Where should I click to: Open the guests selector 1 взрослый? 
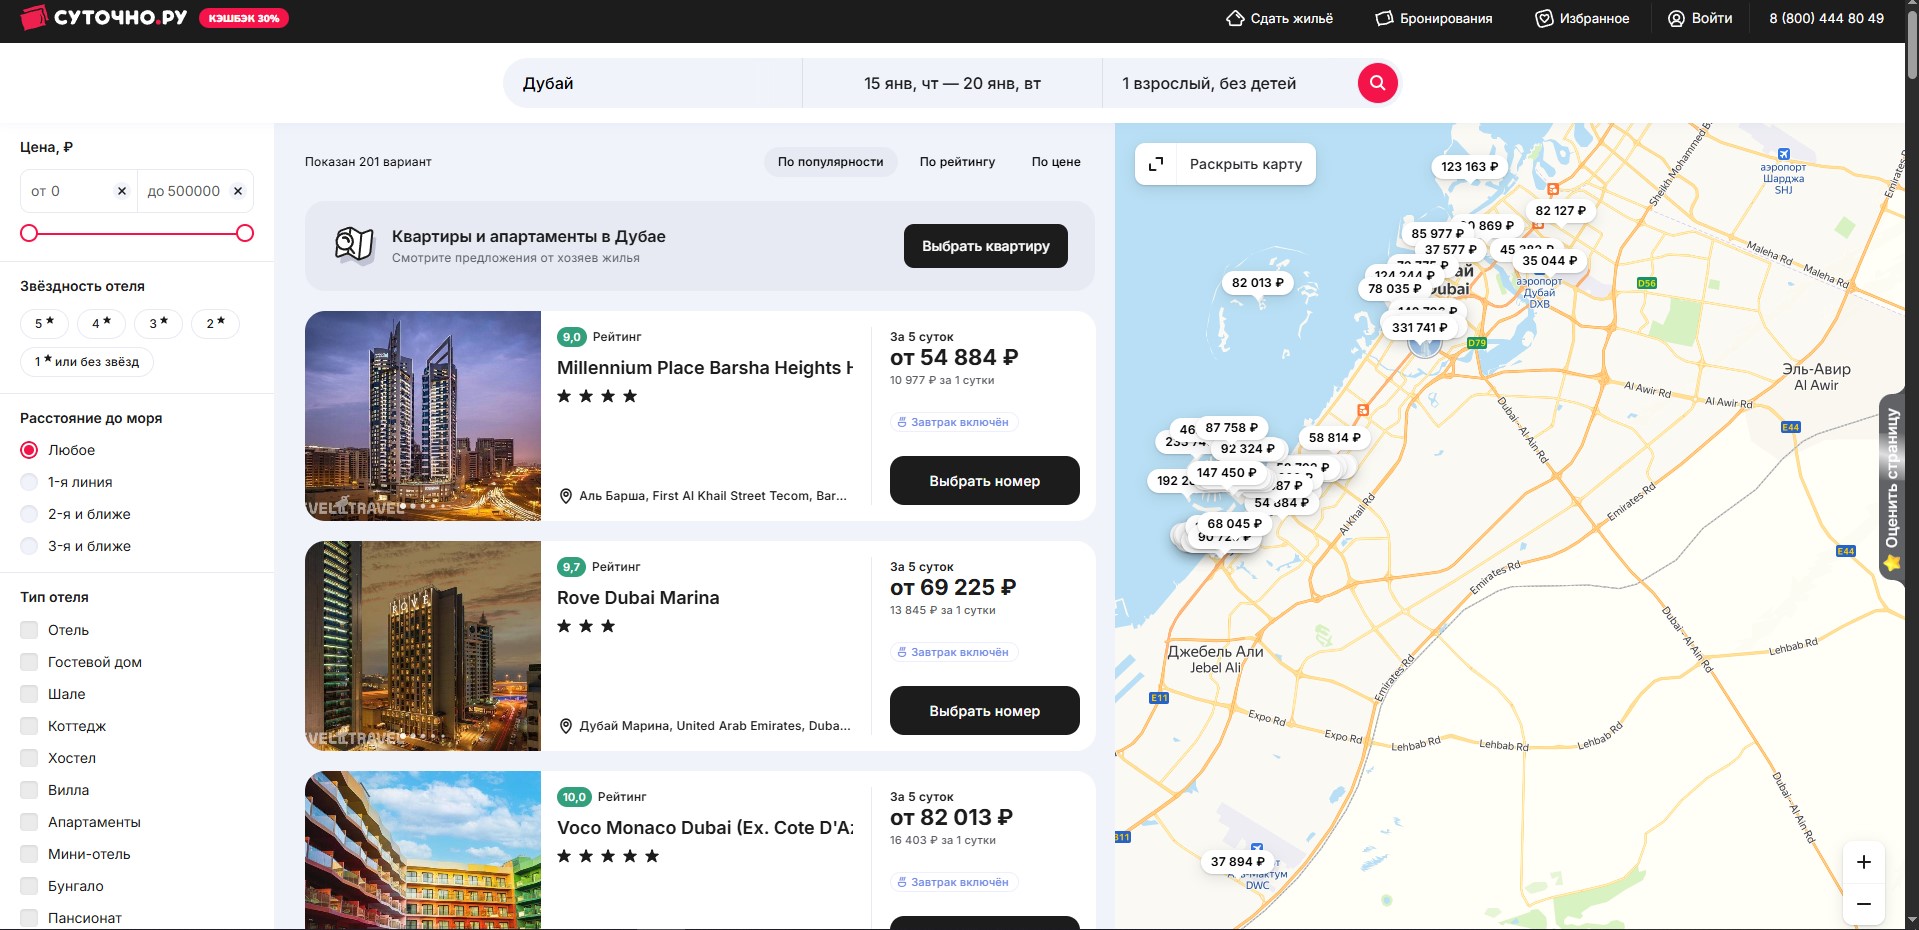point(1208,83)
